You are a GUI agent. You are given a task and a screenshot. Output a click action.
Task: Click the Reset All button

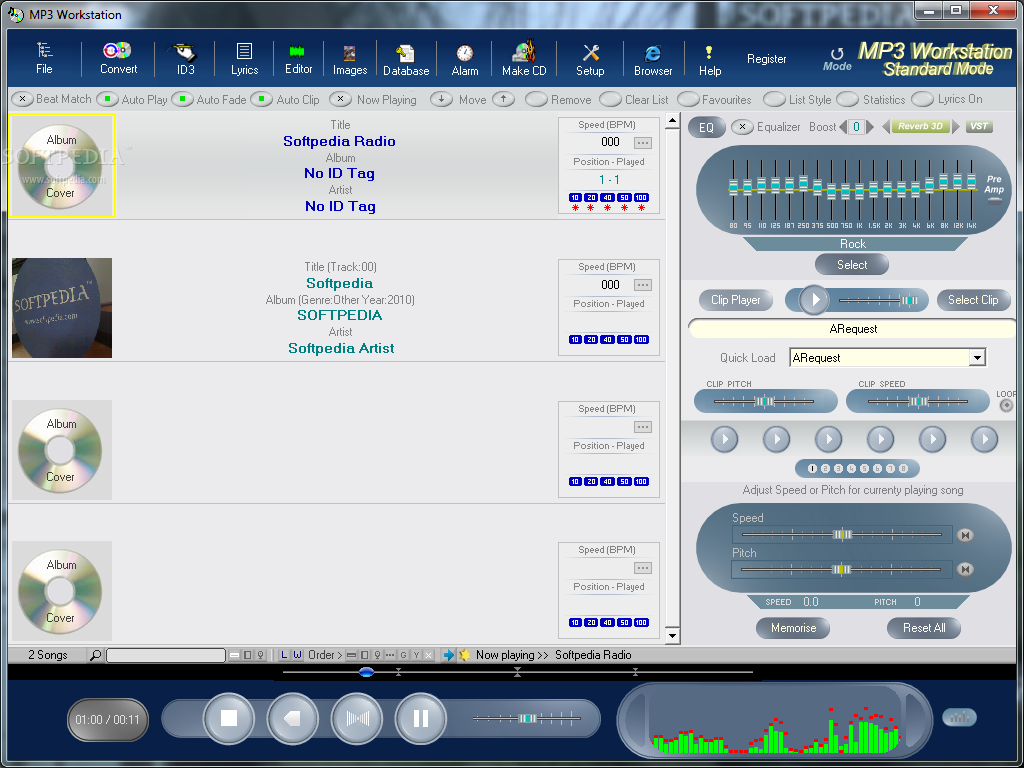924,628
